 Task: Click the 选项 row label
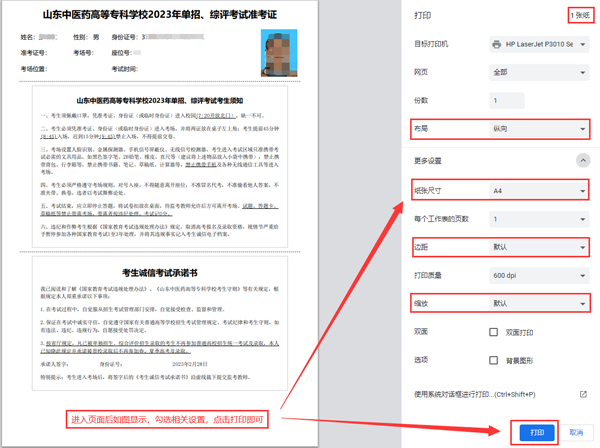pyautogui.click(x=421, y=360)
